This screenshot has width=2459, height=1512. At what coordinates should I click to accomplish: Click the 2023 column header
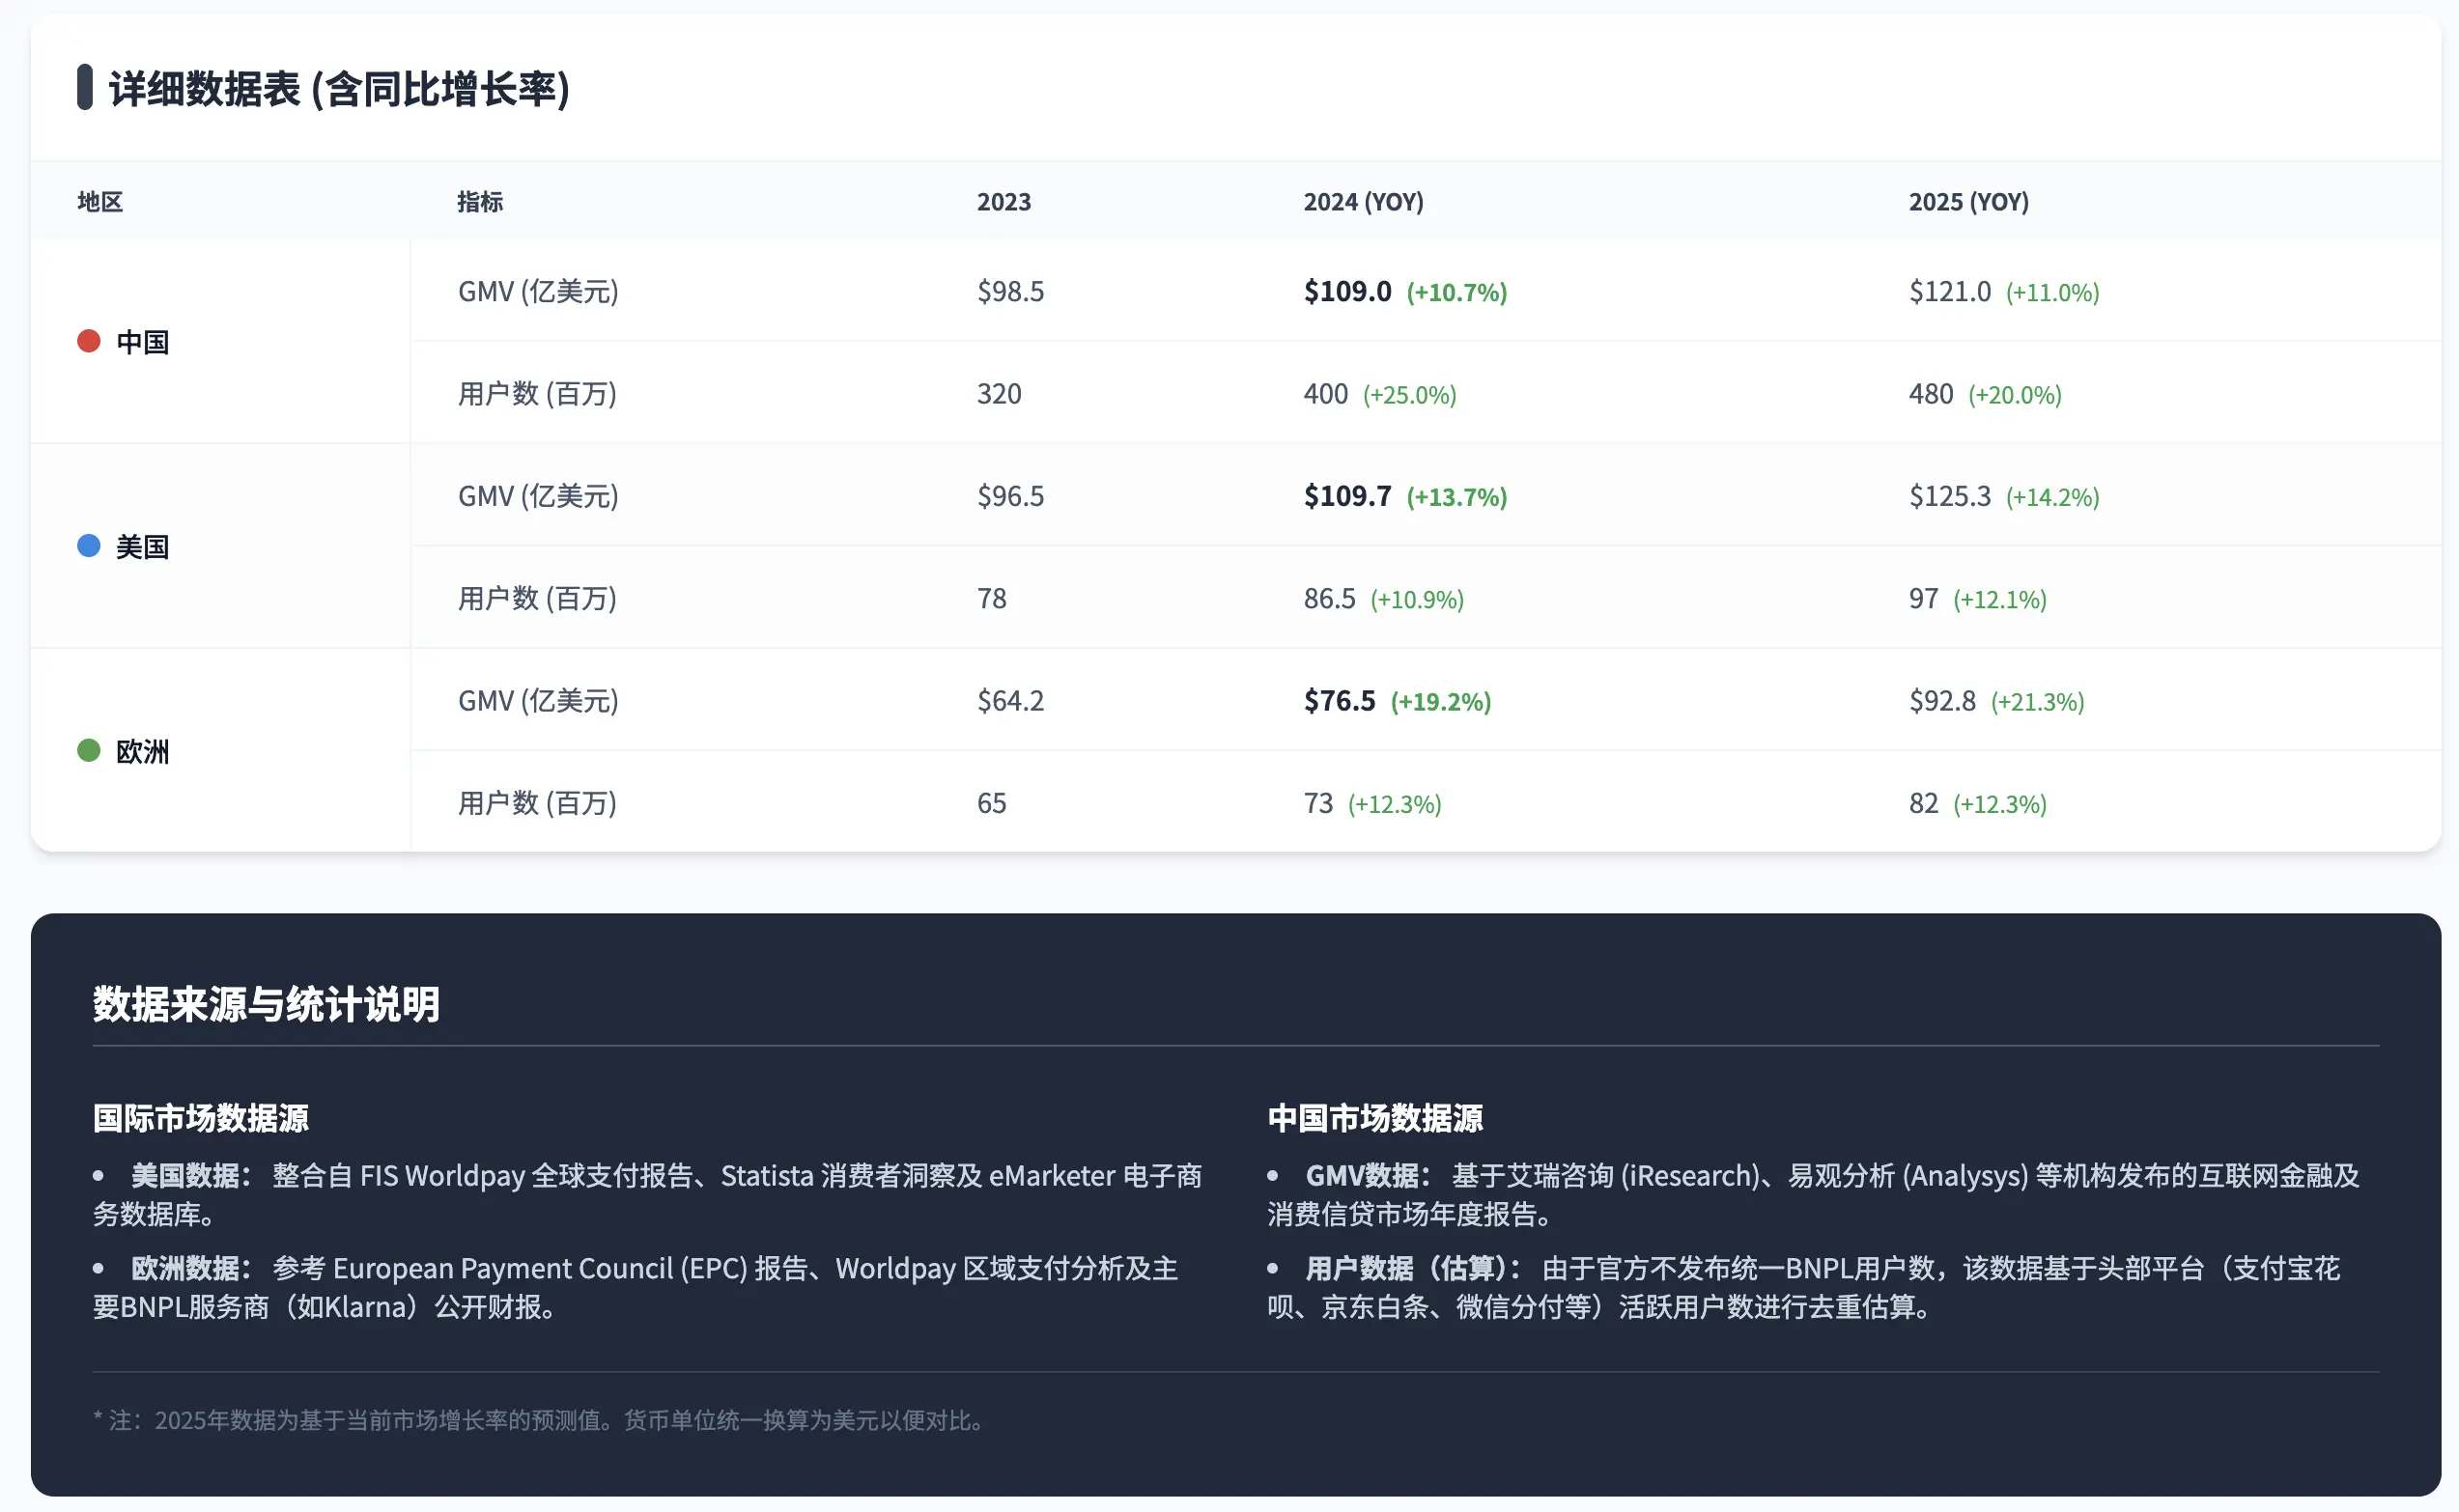tap(1003, 202)
